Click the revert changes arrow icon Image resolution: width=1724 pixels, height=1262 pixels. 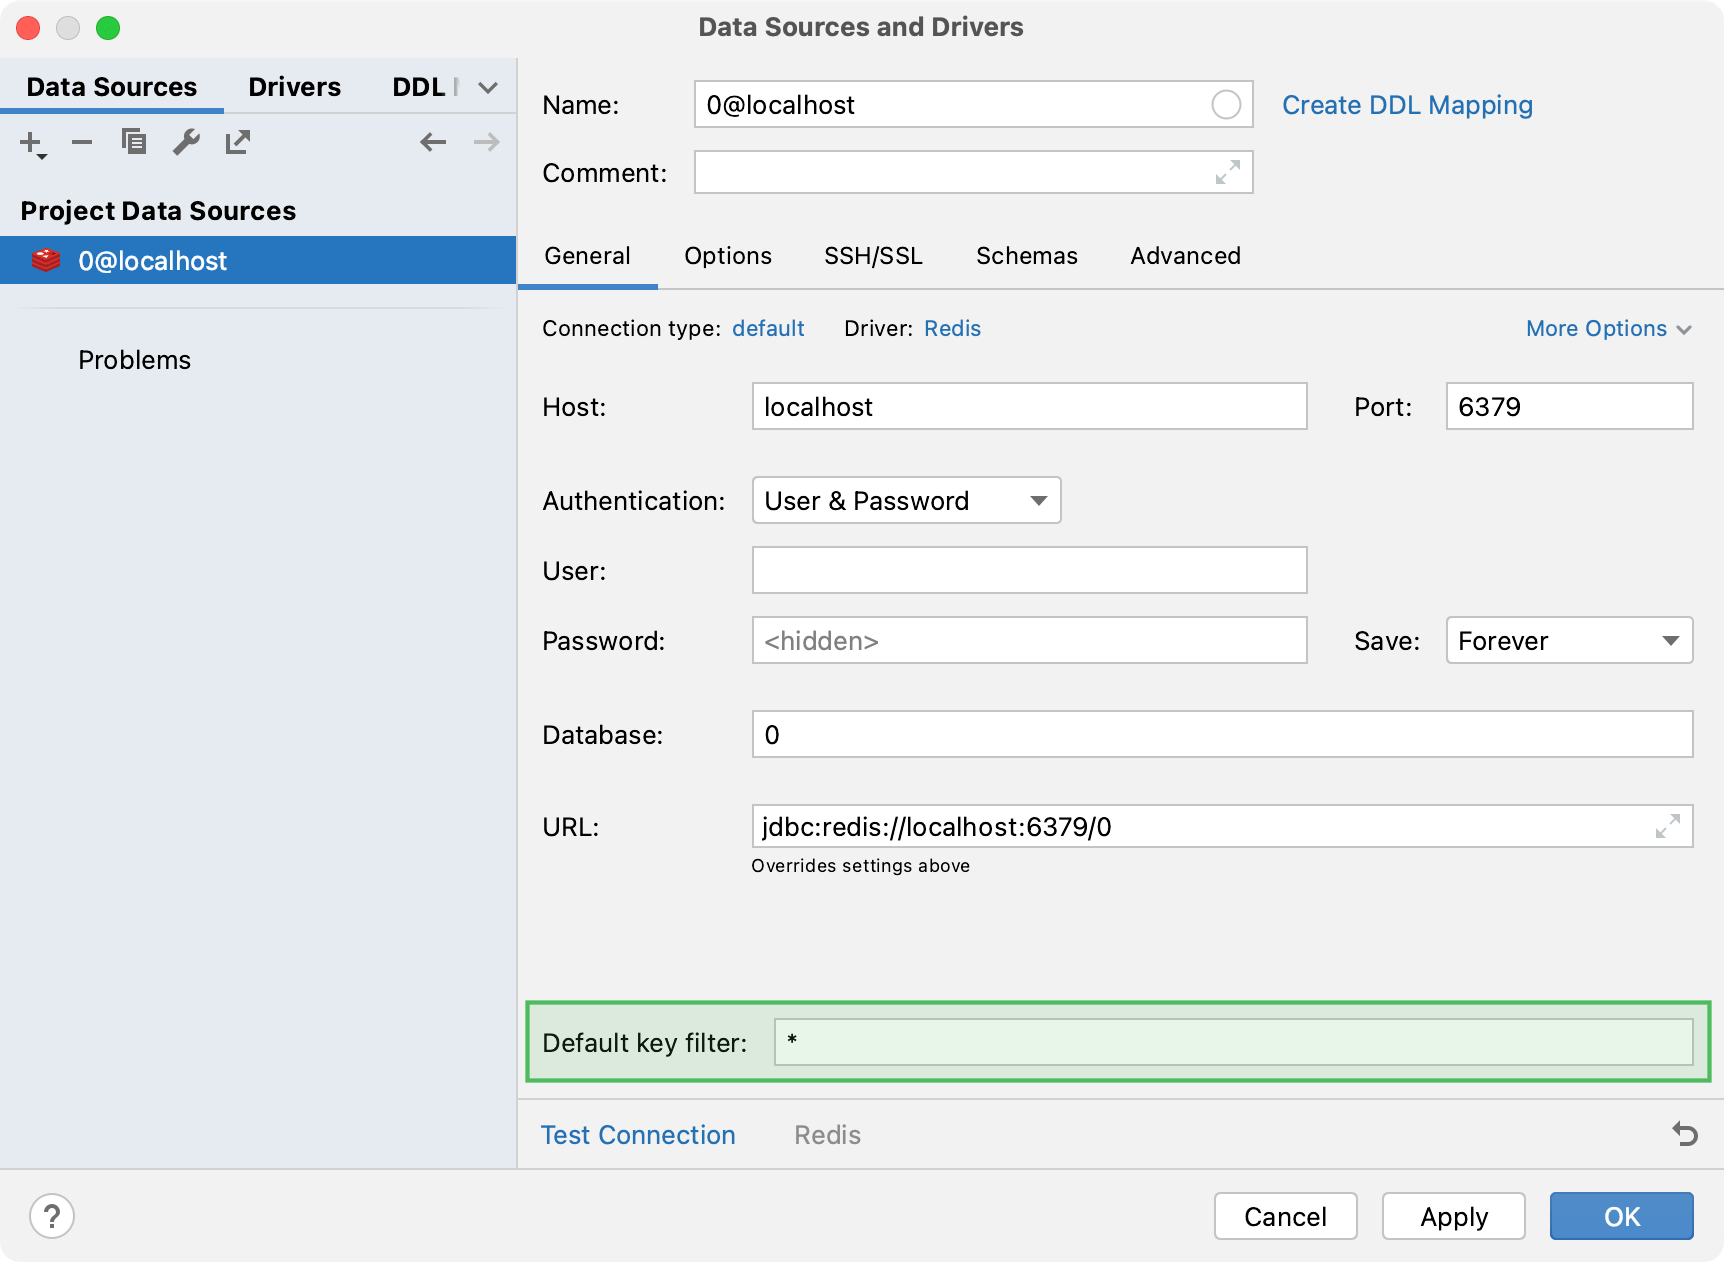pos(1685,1134)
